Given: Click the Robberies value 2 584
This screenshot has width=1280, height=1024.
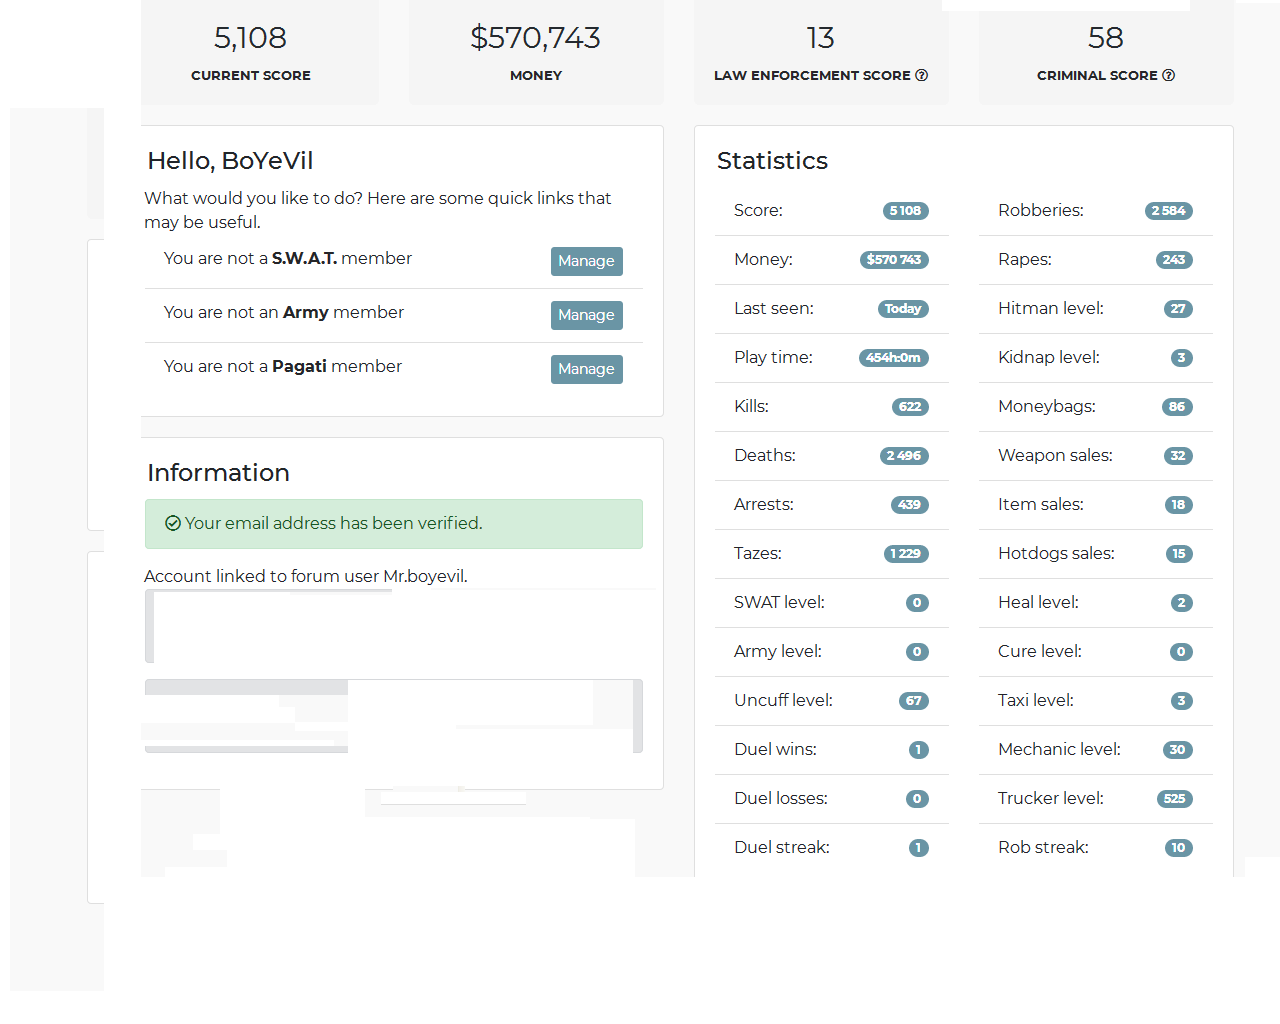Looking at the screenshot, I should pyautogui.click(x=1168, y=211).
